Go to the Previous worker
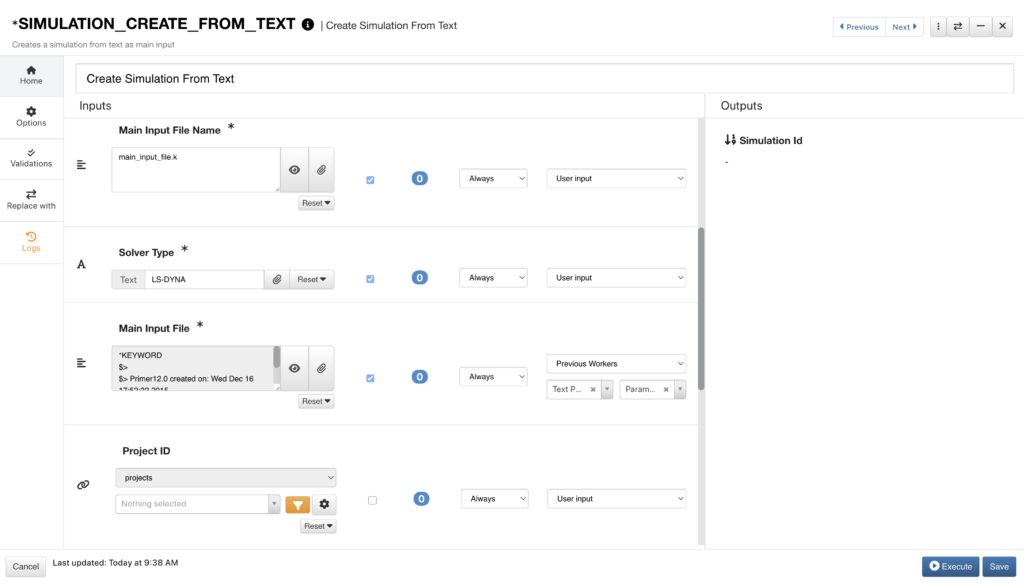 pos(859,27)
